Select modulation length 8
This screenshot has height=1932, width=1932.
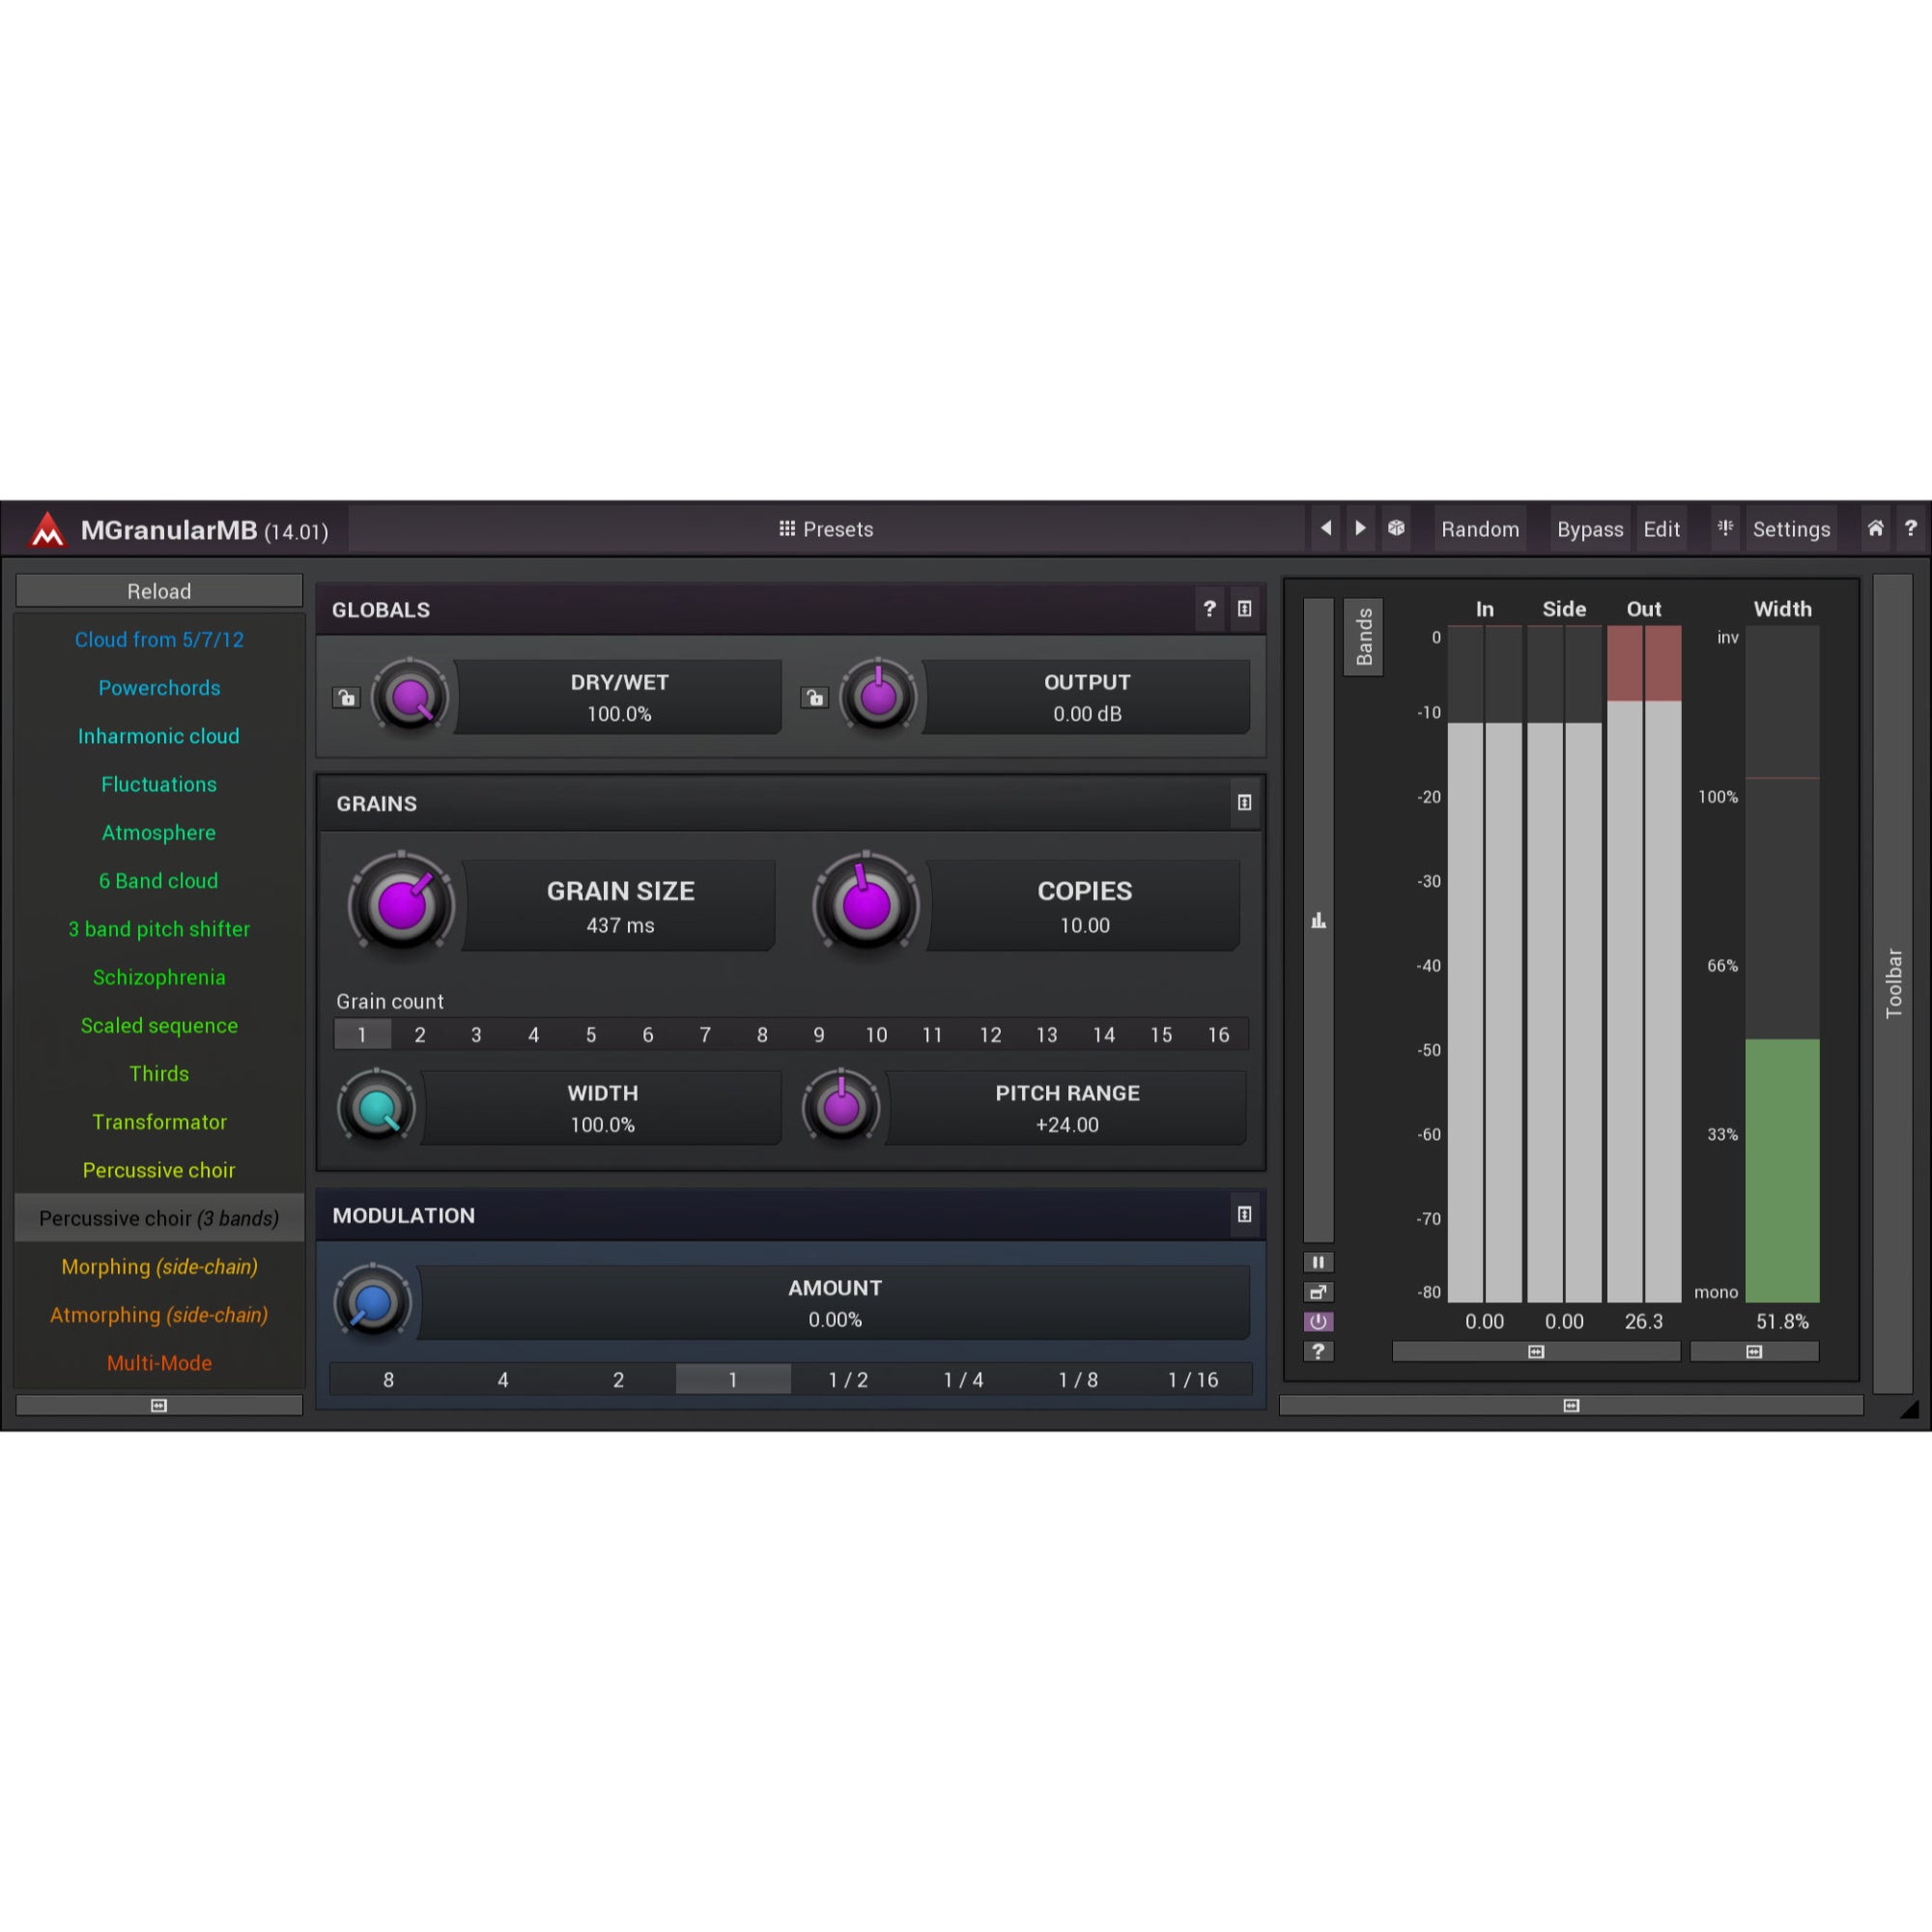pos(388,1380)
